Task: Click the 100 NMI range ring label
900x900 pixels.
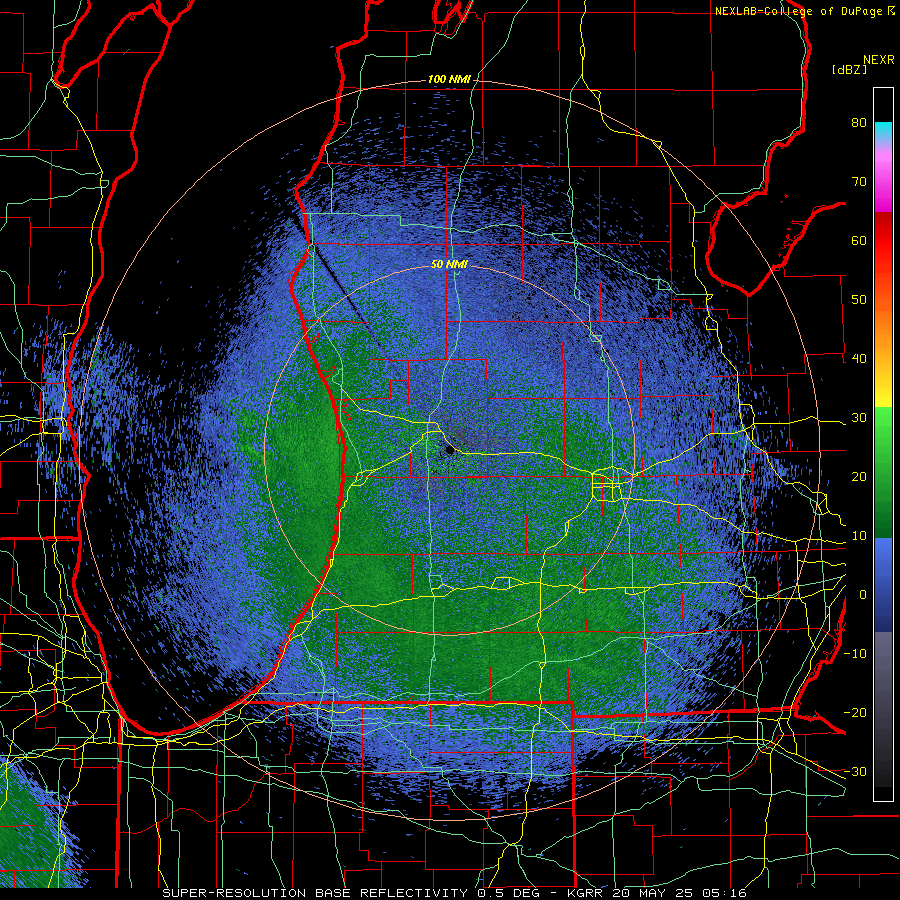Action: (449, 79)
